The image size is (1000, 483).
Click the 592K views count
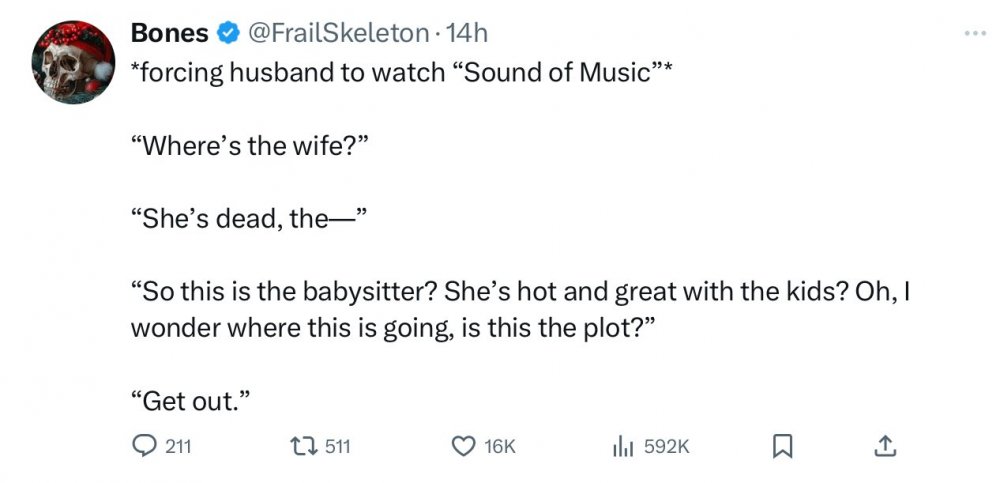[x=667, y=448]
